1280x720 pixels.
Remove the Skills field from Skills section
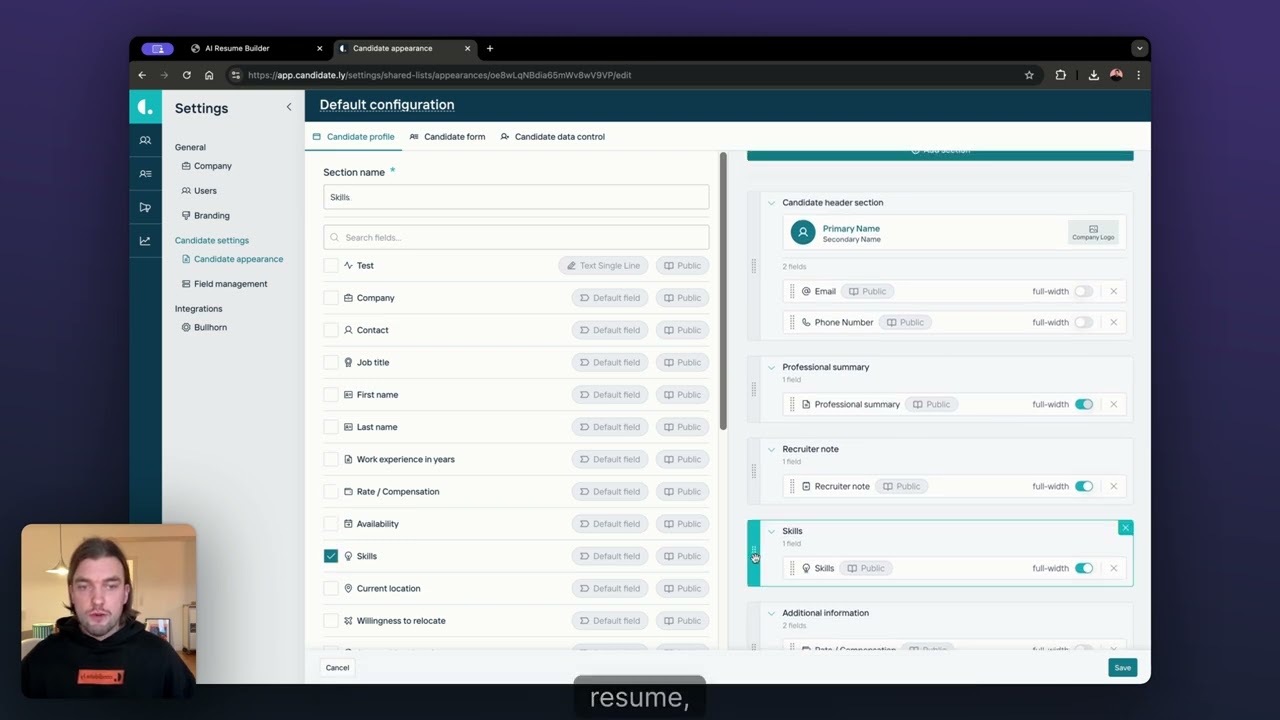(1114, 568)
